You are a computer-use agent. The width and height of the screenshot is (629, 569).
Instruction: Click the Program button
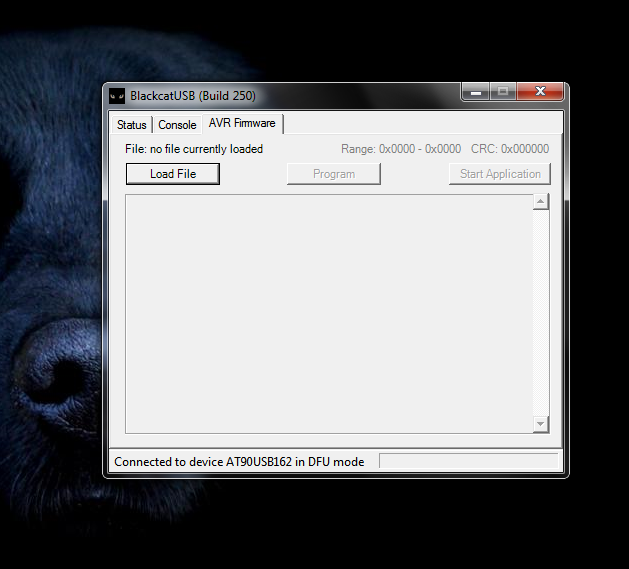(x=334, y=174)
